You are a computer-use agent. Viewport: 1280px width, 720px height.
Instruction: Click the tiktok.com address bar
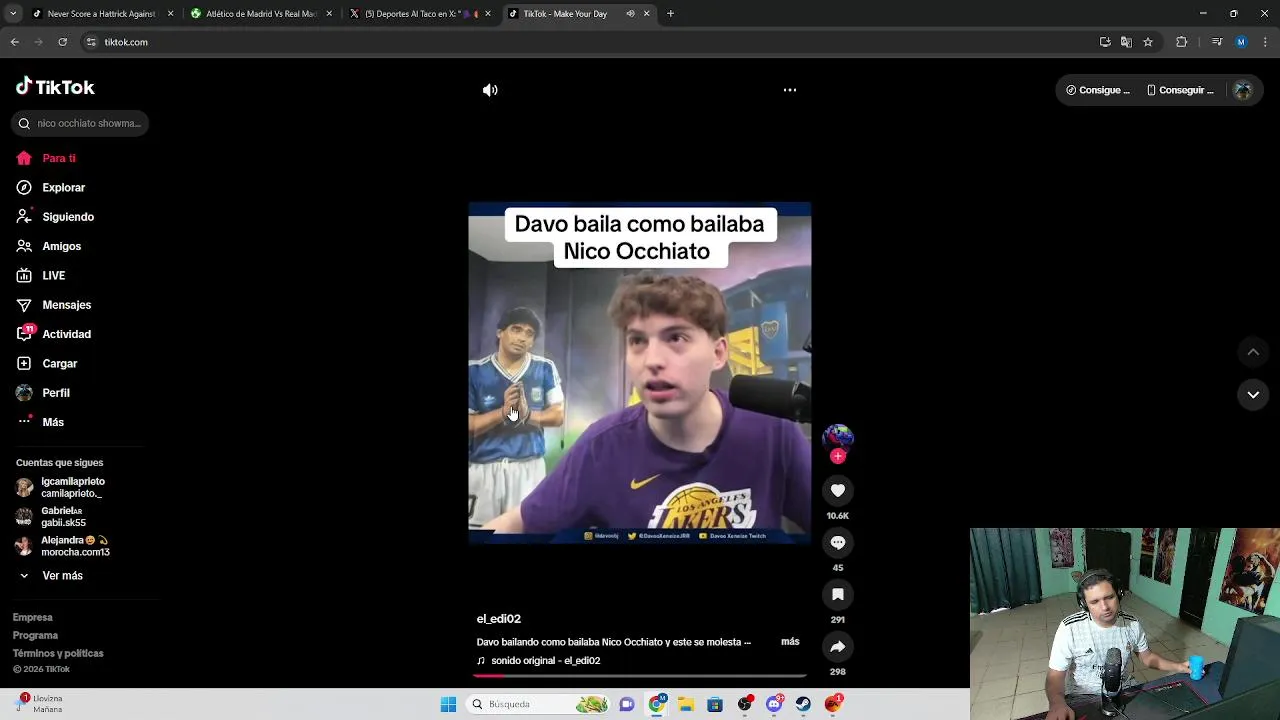point(590,42)
